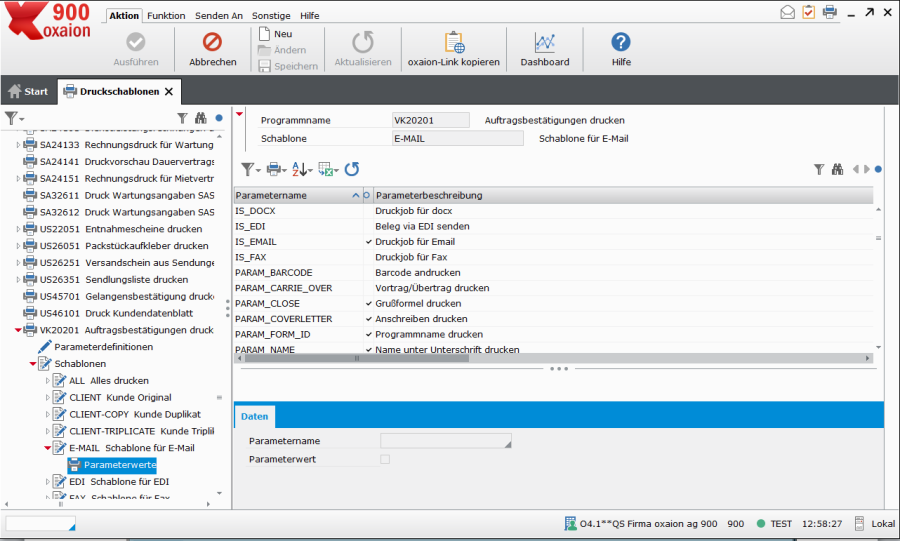Click the table reload arrow icon

pyautogui.click(x=352, y=169)
